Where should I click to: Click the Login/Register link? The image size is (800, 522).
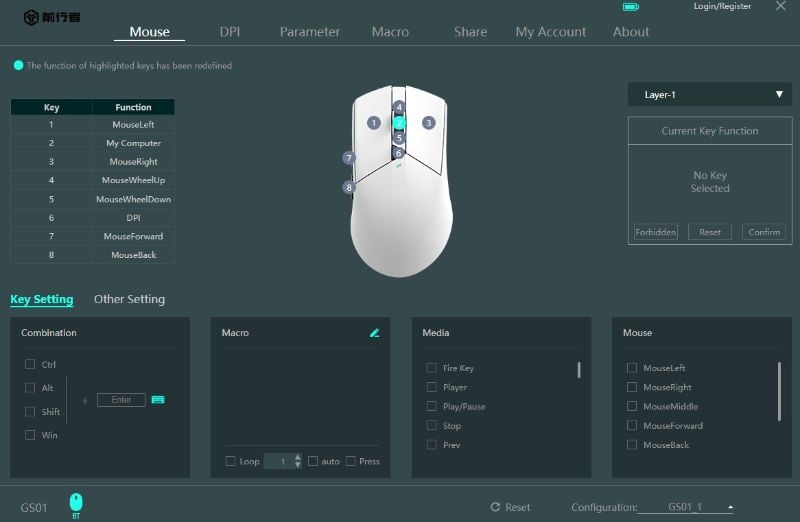722,7
